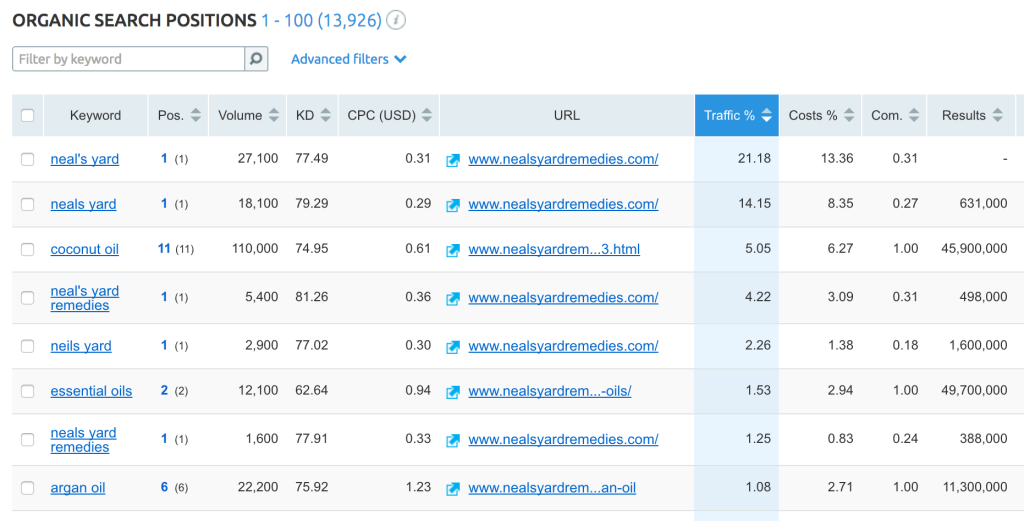
Task: Check the box for neils yard row
Action: coord(27,346)
